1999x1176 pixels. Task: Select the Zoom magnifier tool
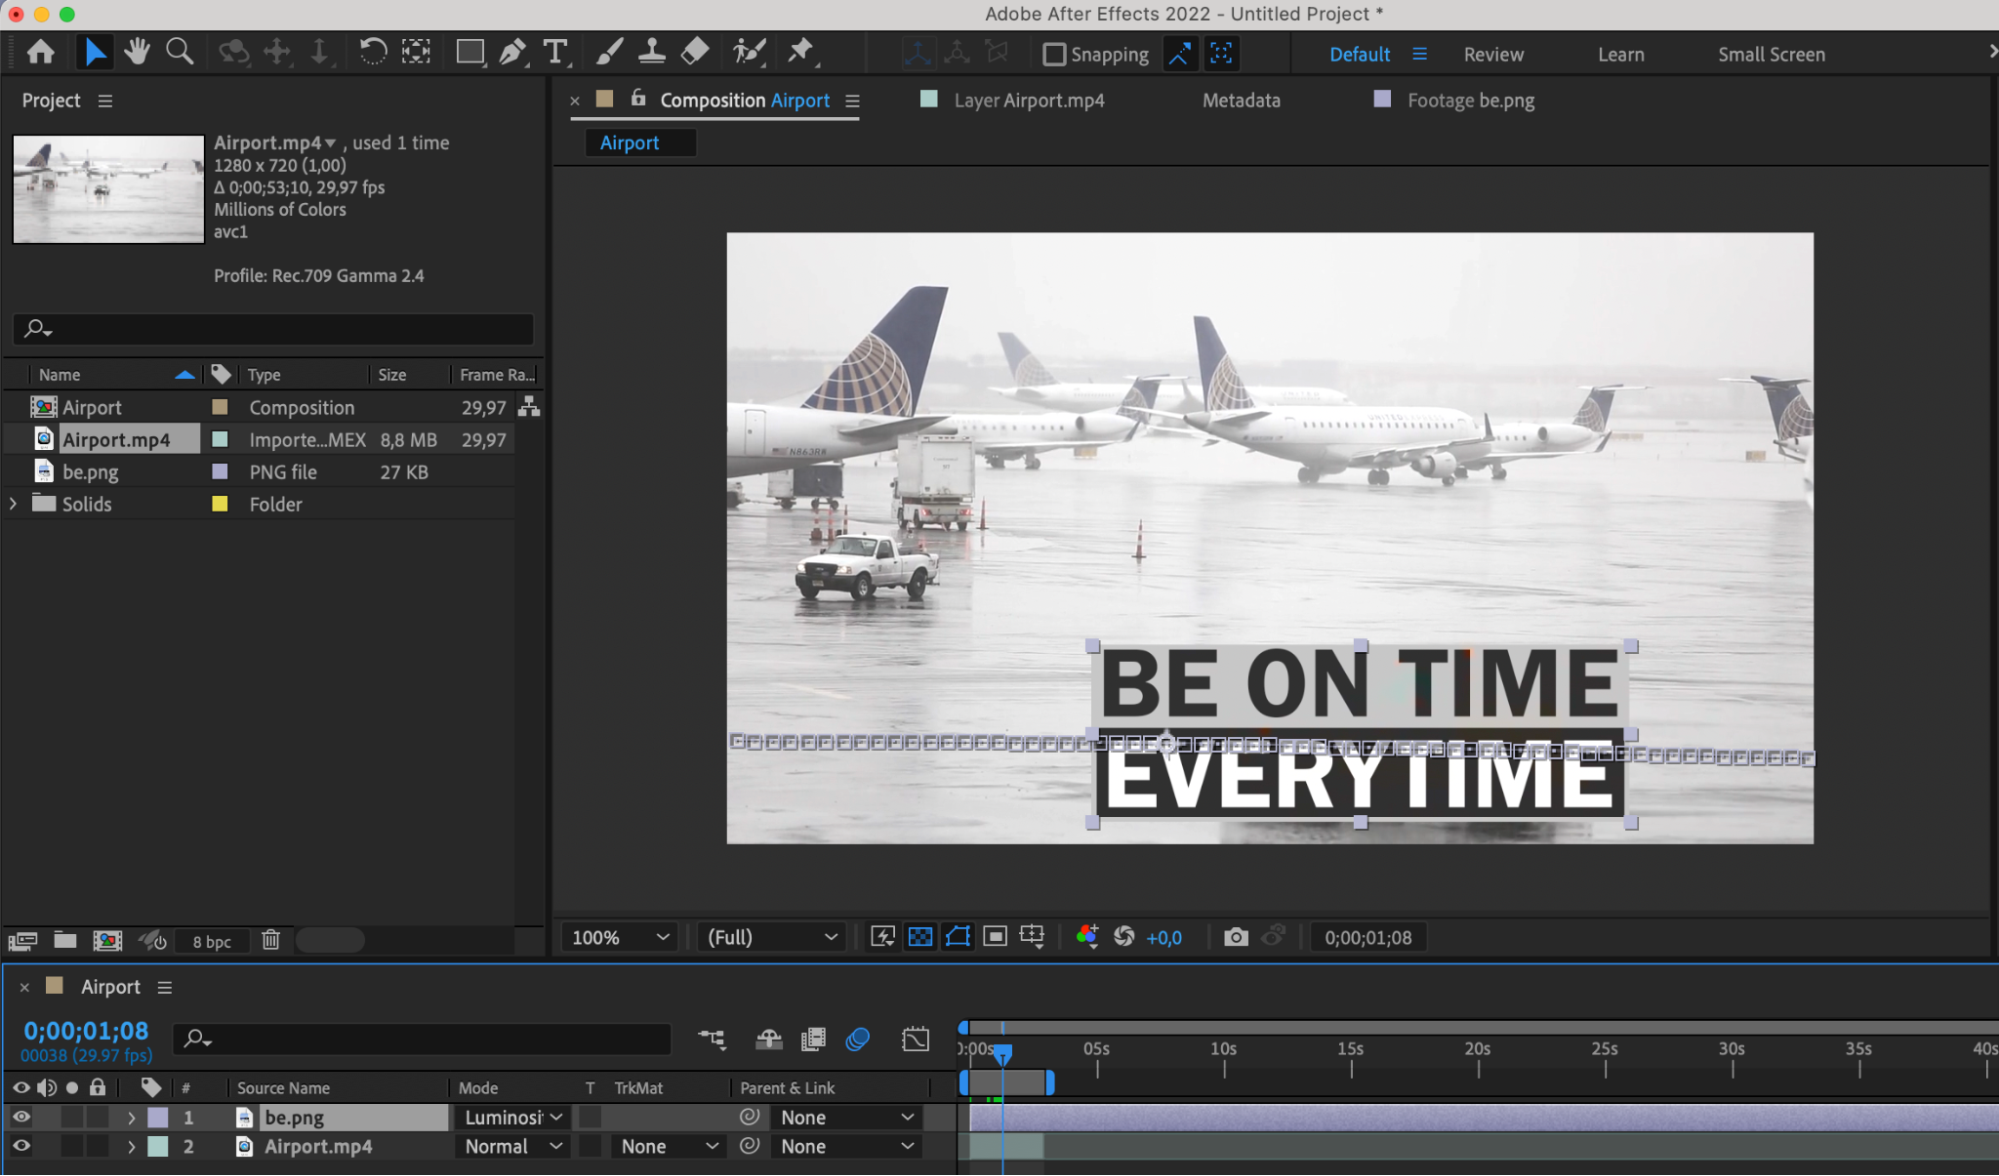coord(180,52)
